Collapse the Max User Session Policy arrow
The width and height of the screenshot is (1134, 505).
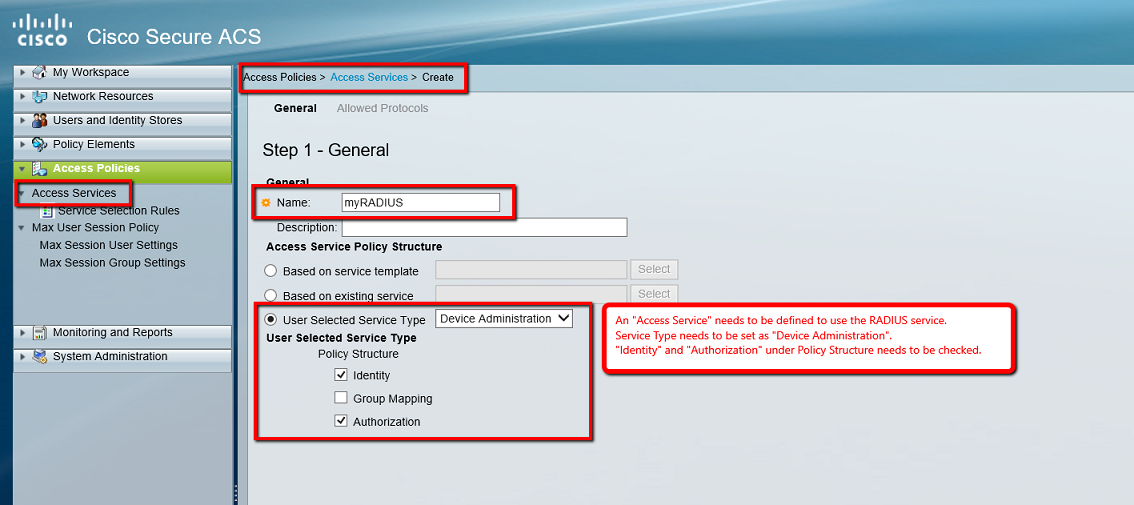coord(23,229)
